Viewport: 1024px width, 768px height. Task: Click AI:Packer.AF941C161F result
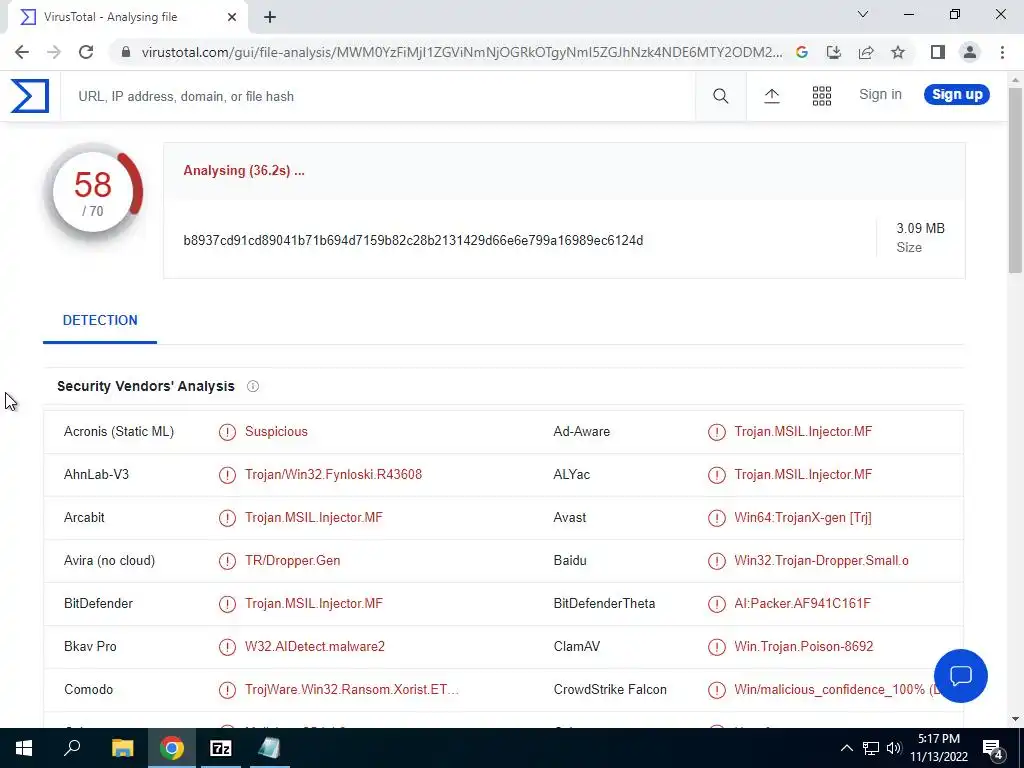[x=802, y=604]
